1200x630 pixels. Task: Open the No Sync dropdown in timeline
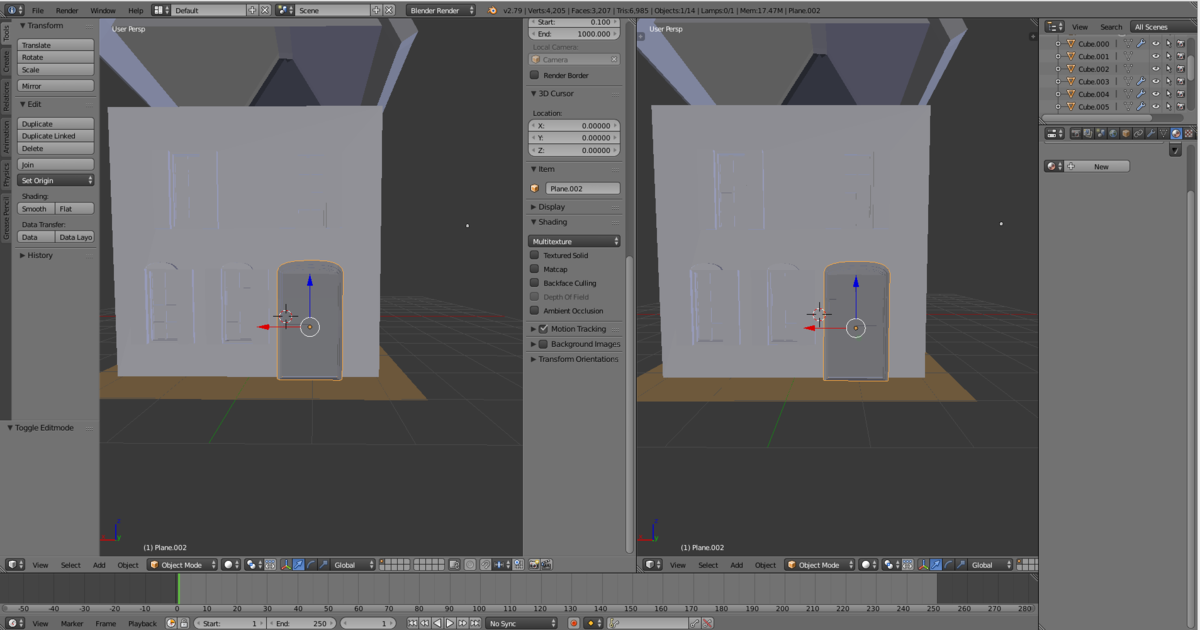[x=521, y=623]
